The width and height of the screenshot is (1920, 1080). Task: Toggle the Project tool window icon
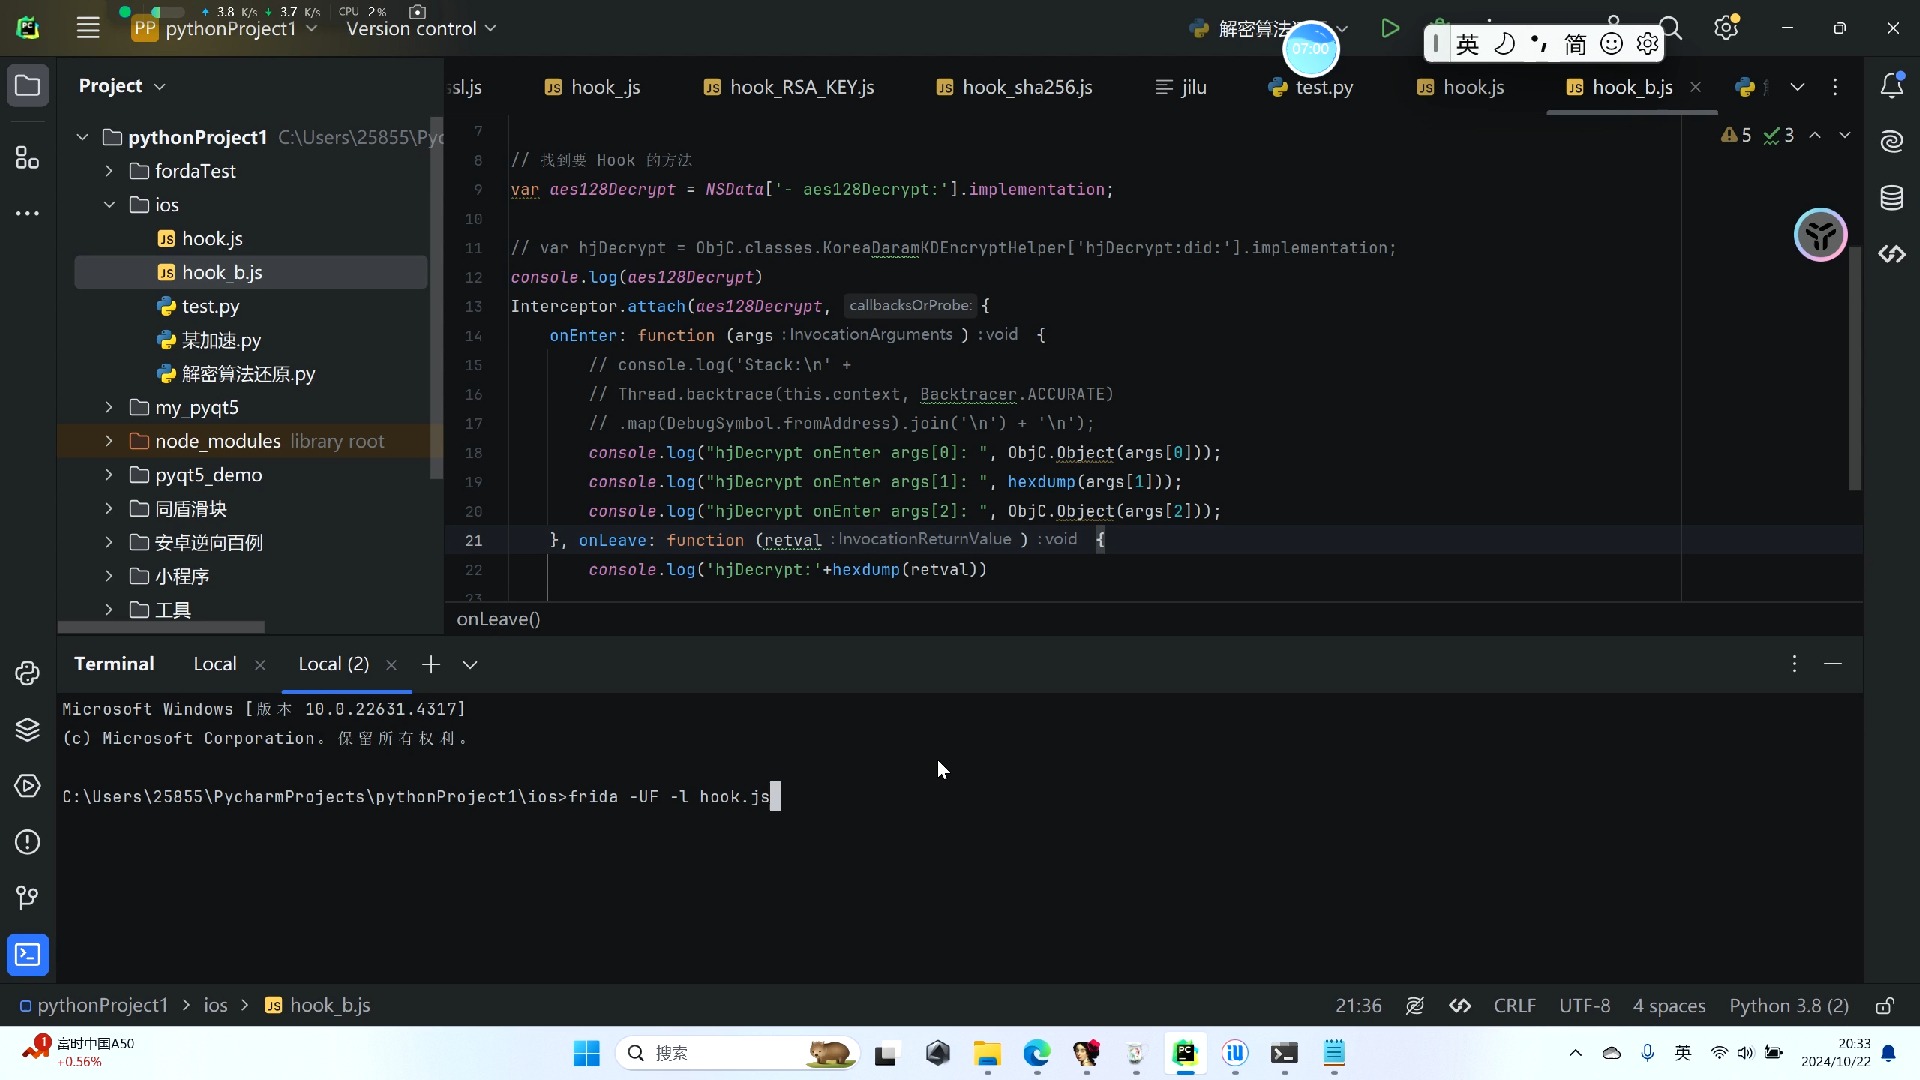click(x=27, y=86)
